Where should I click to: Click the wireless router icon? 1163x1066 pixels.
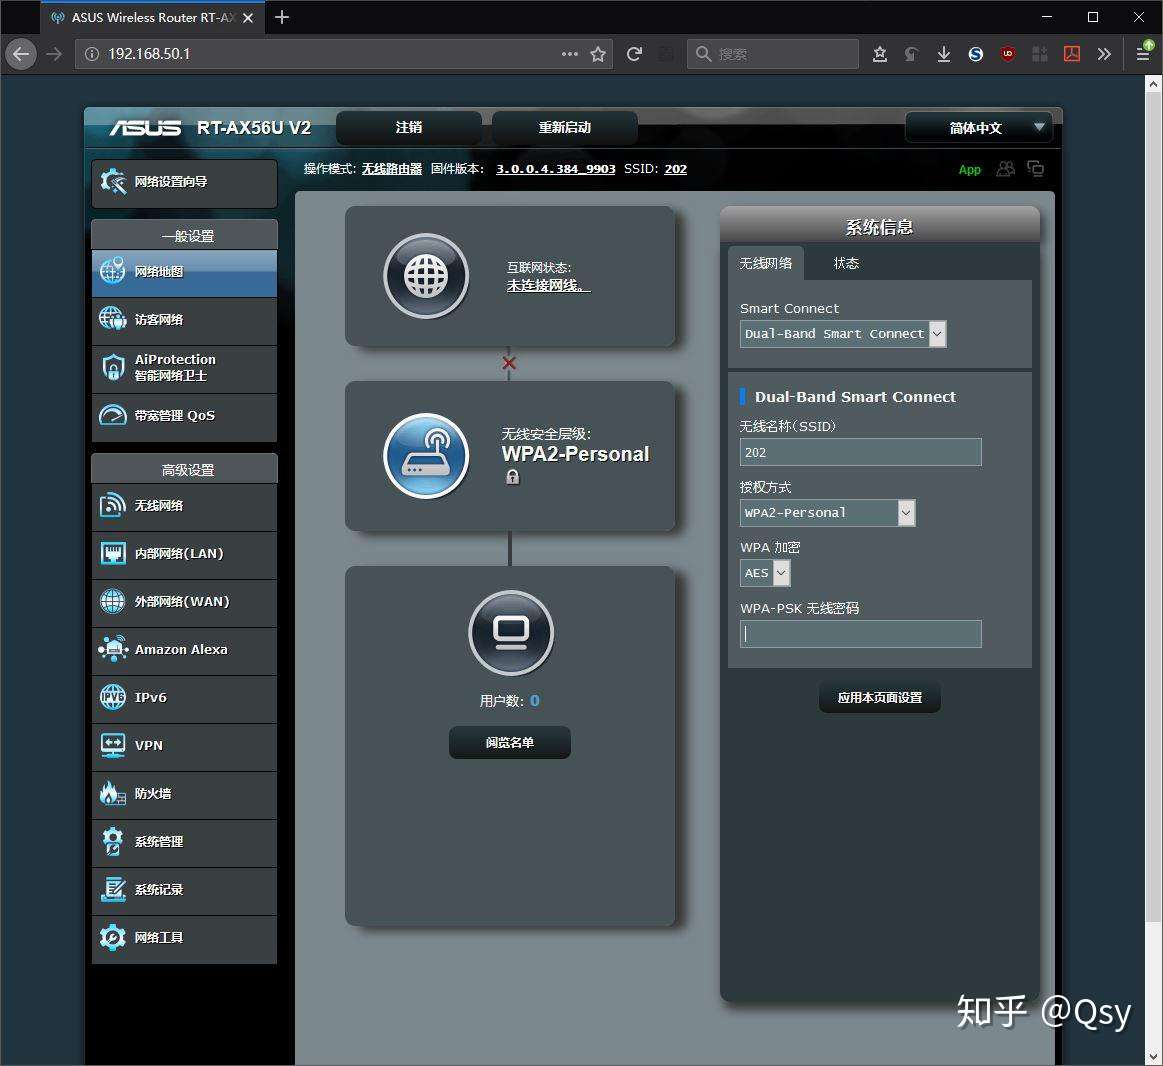[x=426, y=455]
